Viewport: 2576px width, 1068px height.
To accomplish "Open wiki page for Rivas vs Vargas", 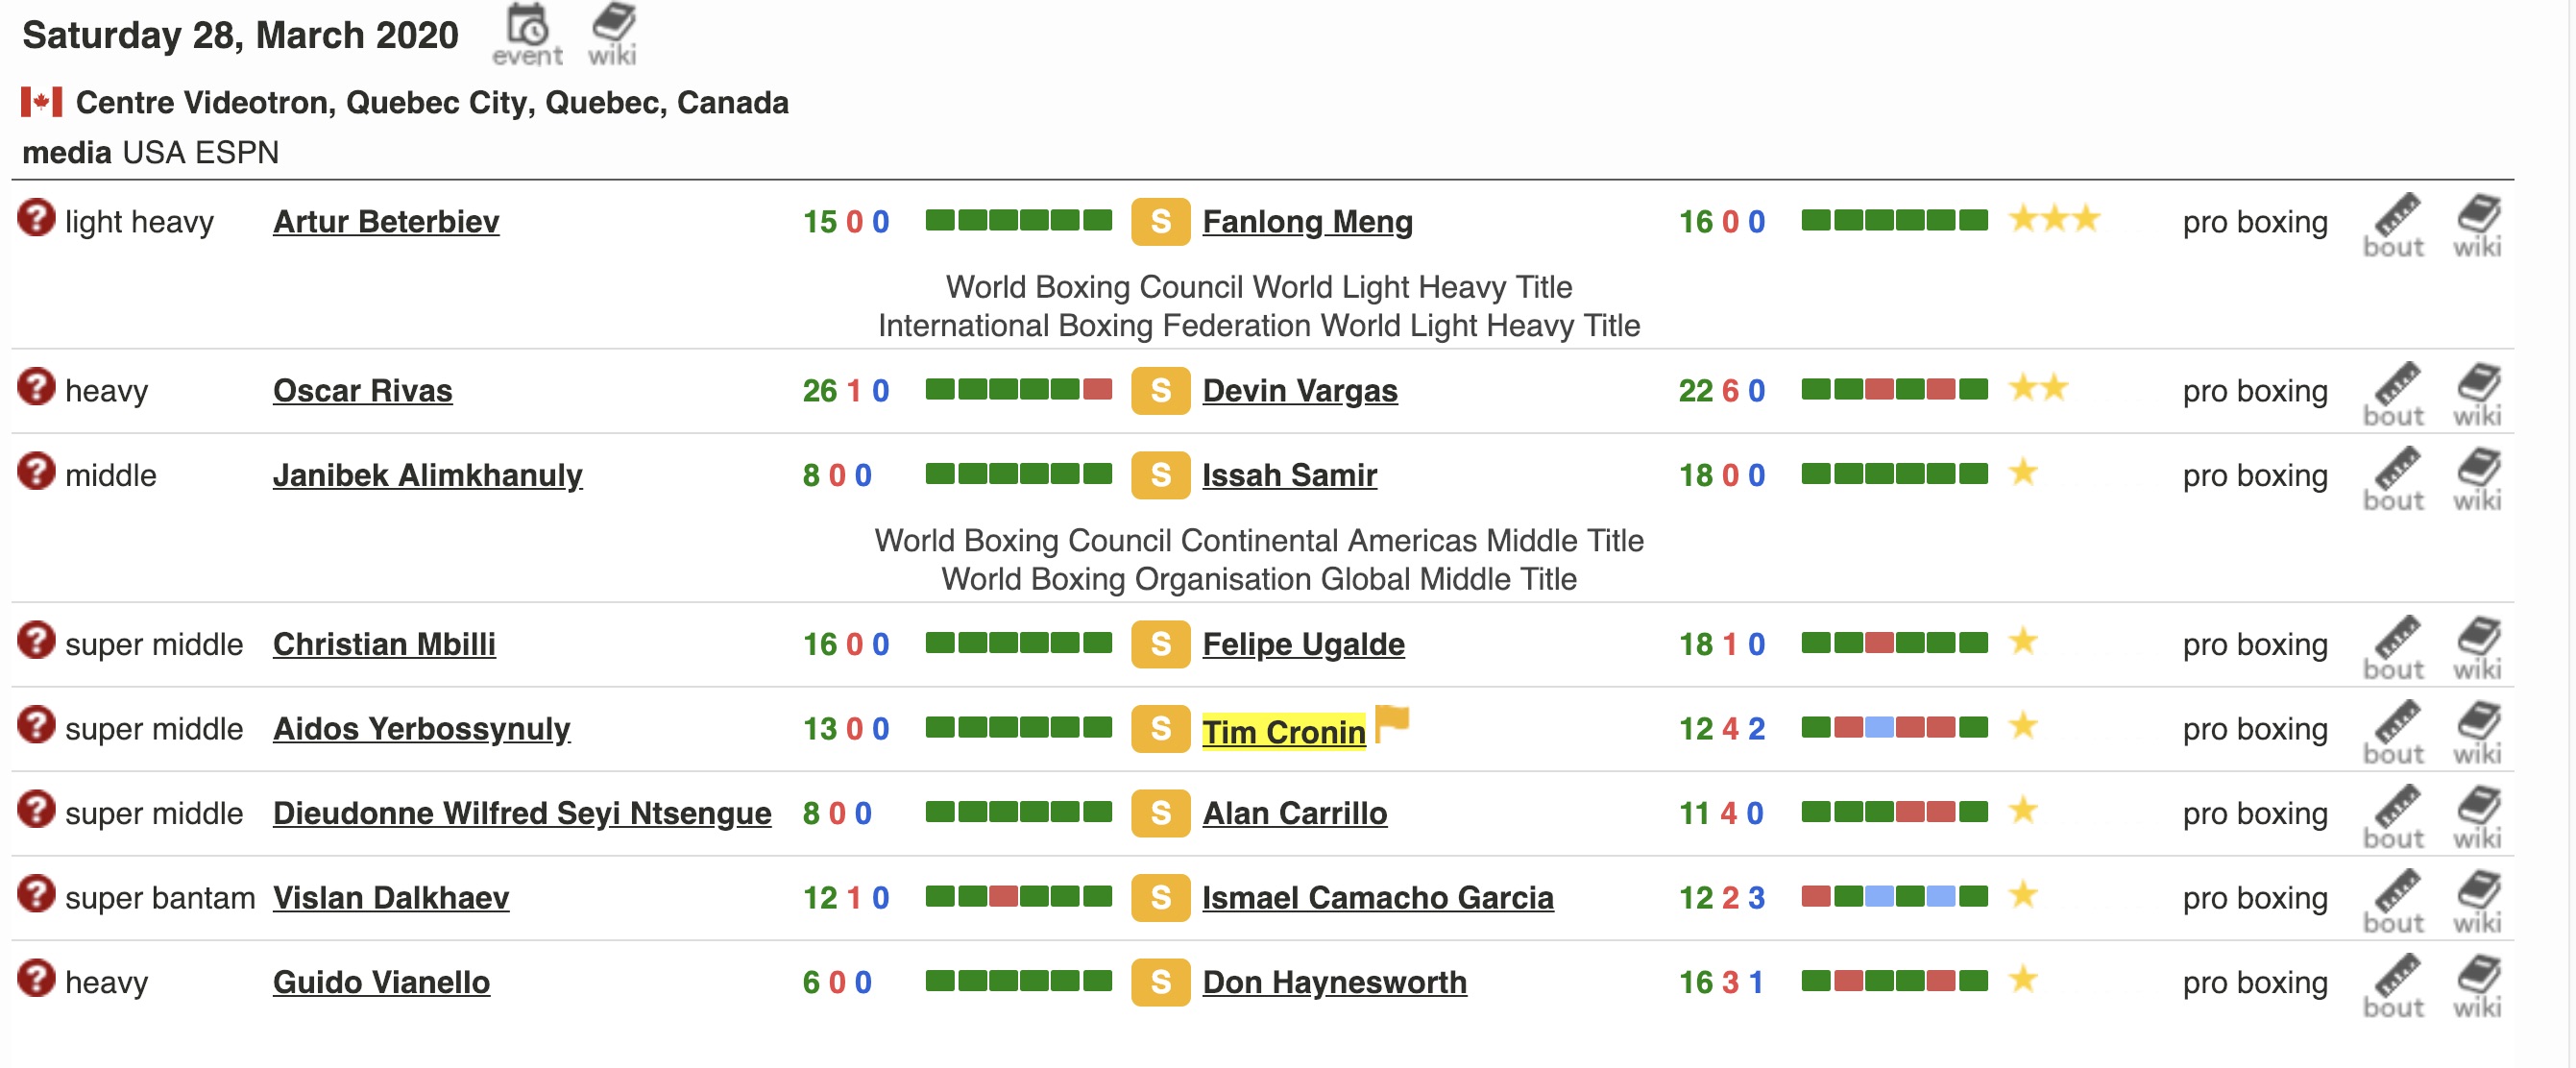I will pos(2477,394).
